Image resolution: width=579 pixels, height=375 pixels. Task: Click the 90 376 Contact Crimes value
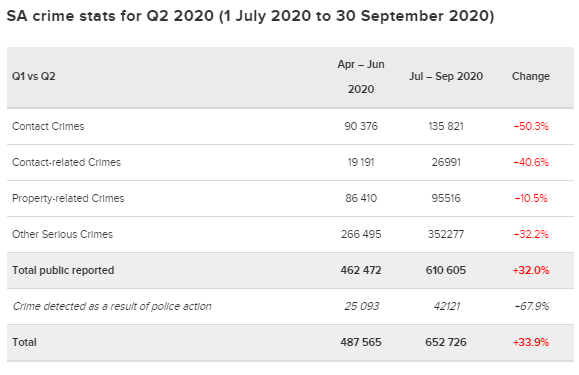[x=361, y=126]
